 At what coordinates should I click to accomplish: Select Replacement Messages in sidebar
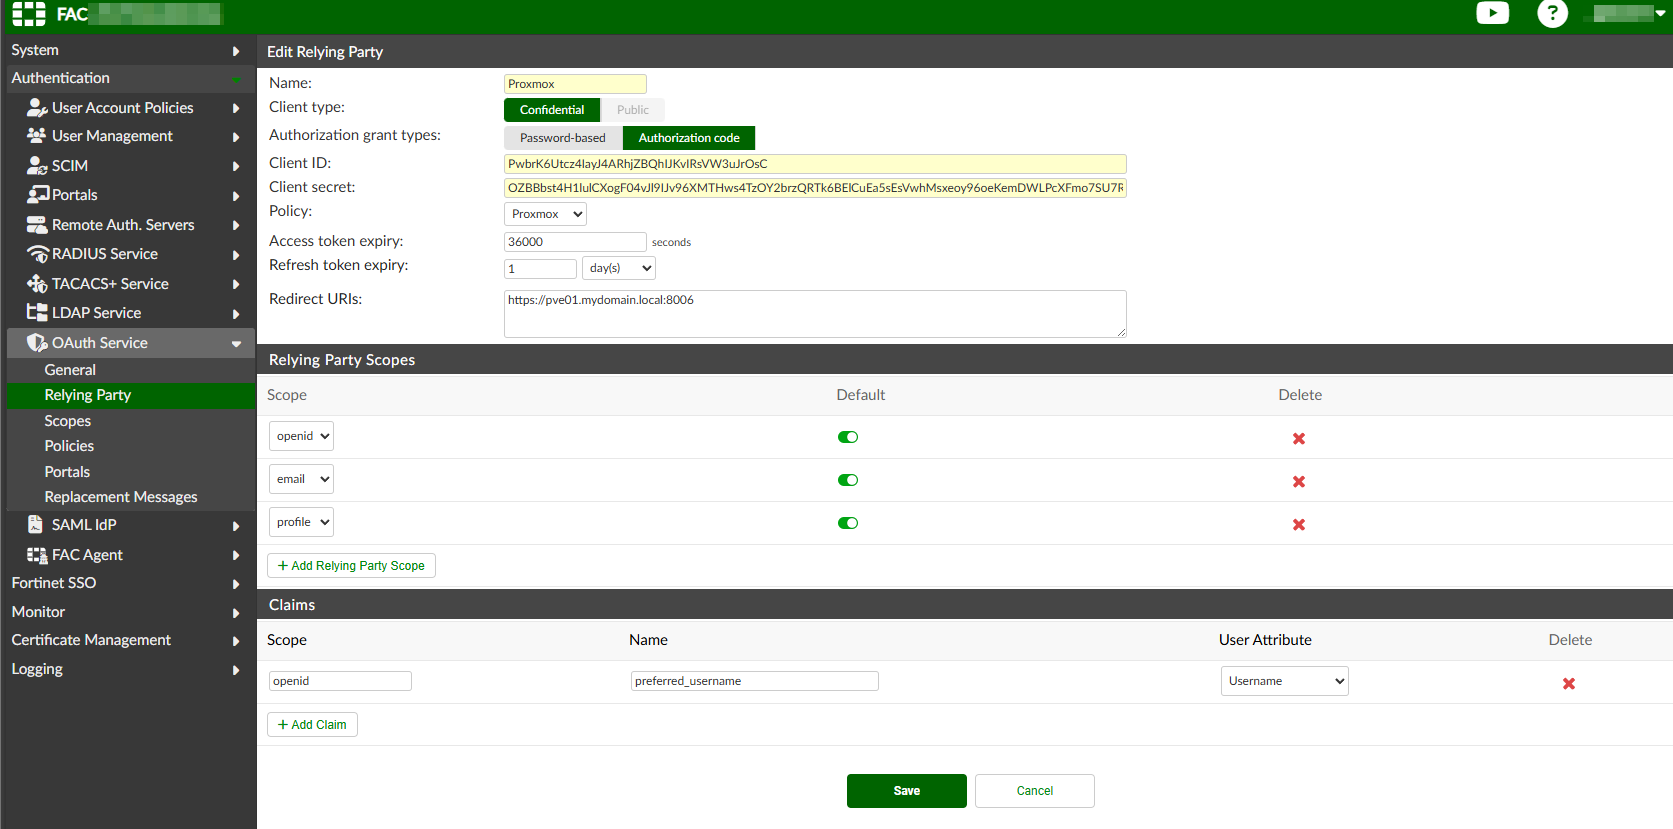coord(120,497)
